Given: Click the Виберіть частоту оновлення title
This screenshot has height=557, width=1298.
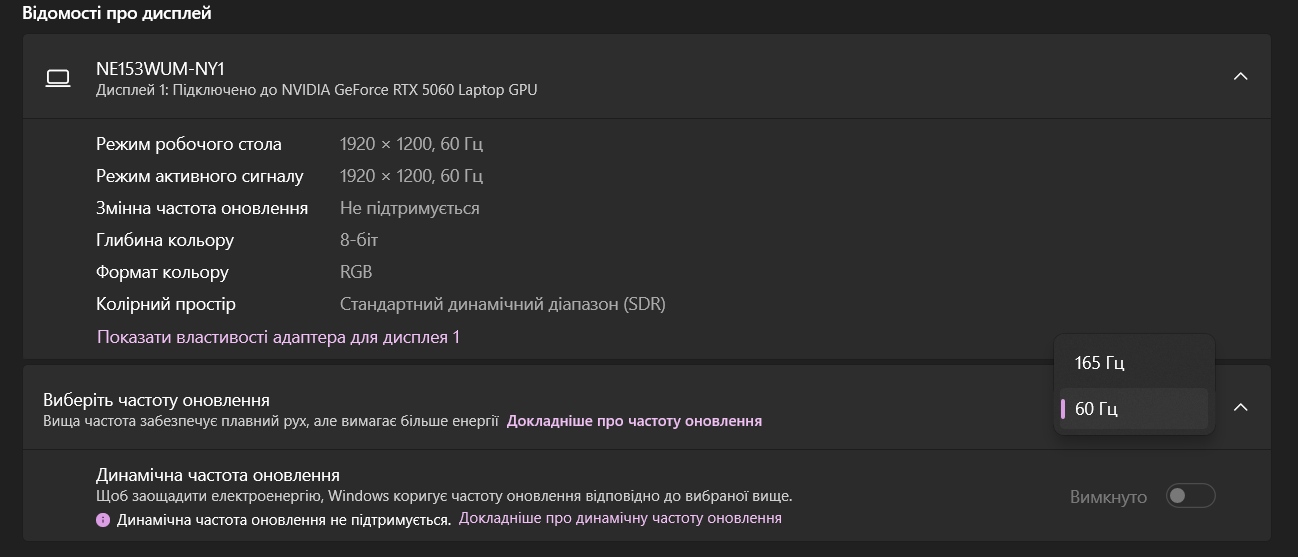Looking at the screenshot, I should [156, 400].
